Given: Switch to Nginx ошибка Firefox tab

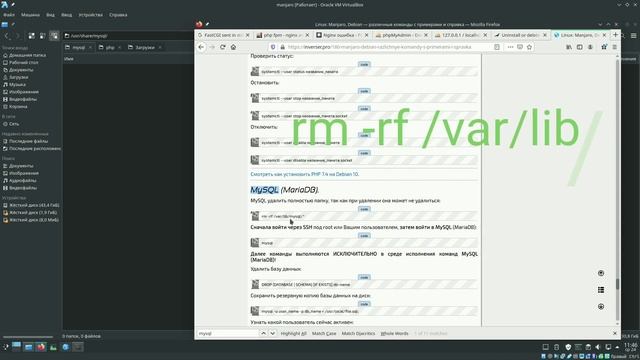Looking at the screenshot, I should pyautogui.click(x=342, y=35).
